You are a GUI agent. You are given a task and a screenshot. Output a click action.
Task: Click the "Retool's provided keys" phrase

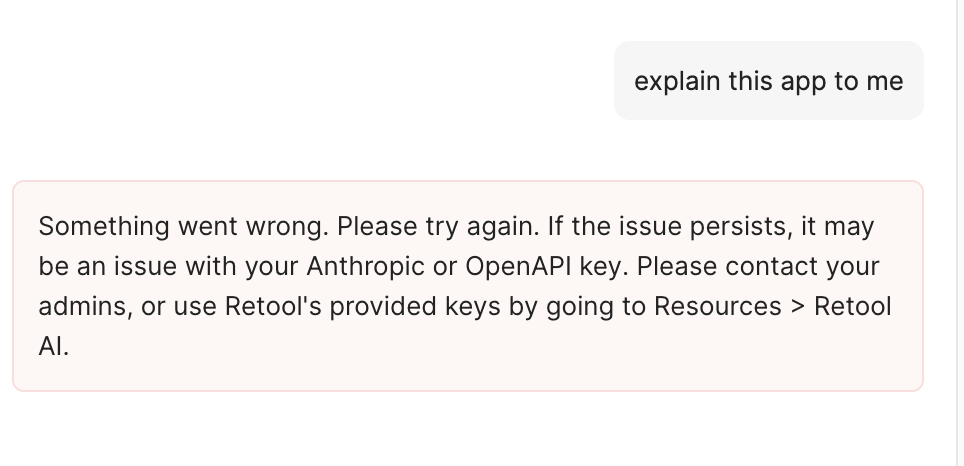pyautogui.click(x=349, y=306)
